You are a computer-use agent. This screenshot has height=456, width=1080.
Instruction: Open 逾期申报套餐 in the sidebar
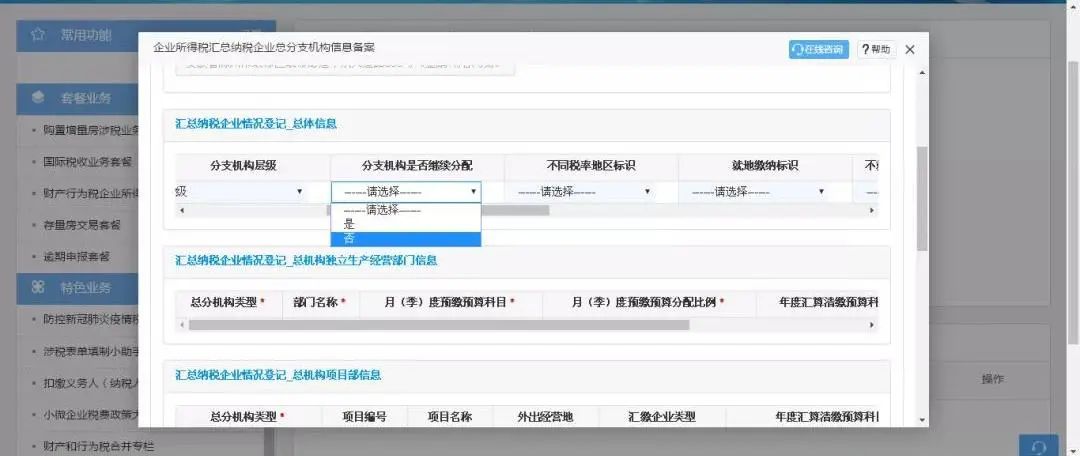pyautogui.click(x=76, y=256)
